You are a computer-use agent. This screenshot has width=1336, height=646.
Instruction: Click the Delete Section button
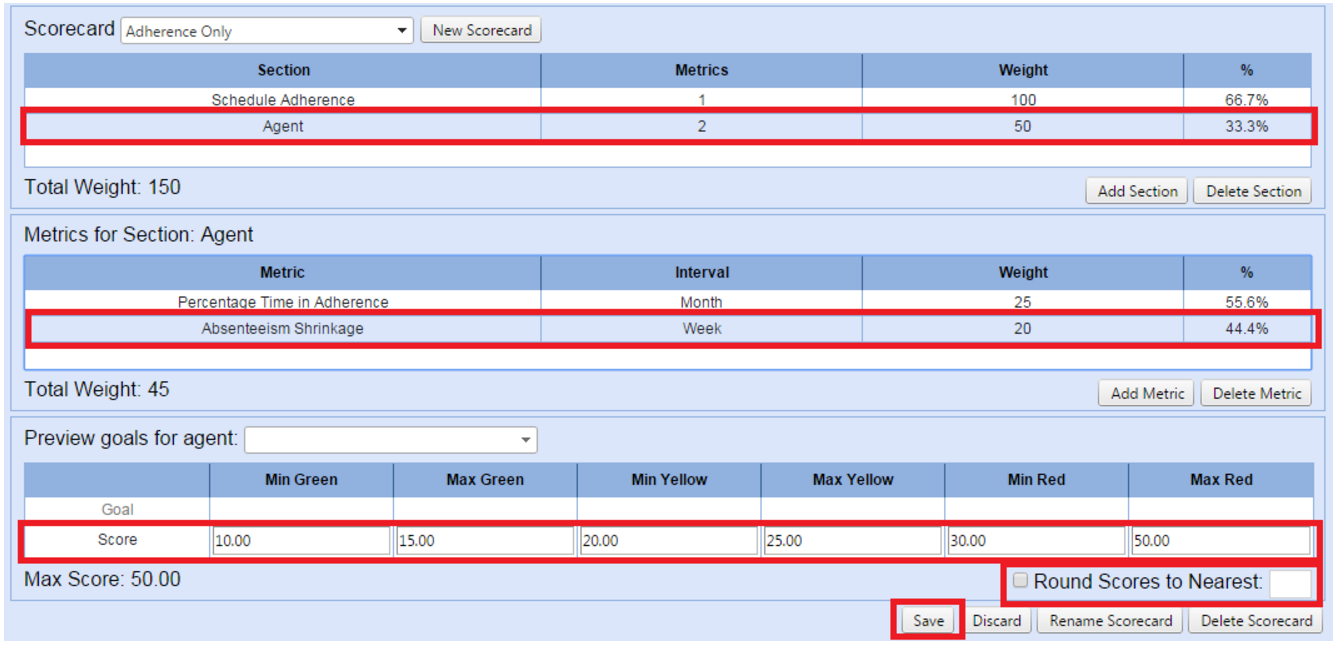1253,191
